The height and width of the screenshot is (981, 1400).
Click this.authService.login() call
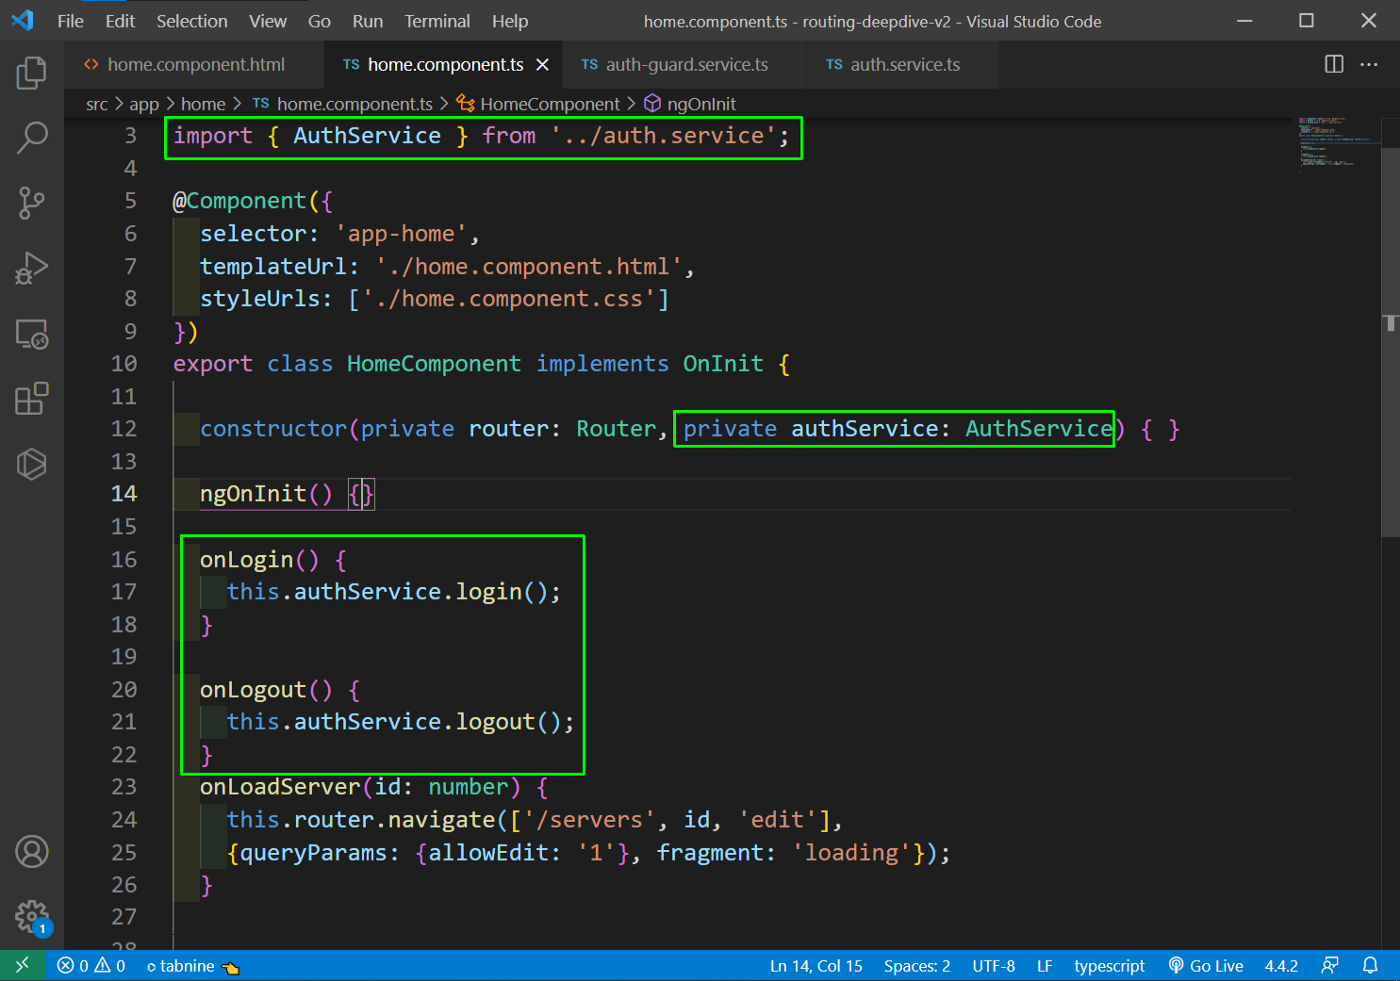[x=393, y=592]
